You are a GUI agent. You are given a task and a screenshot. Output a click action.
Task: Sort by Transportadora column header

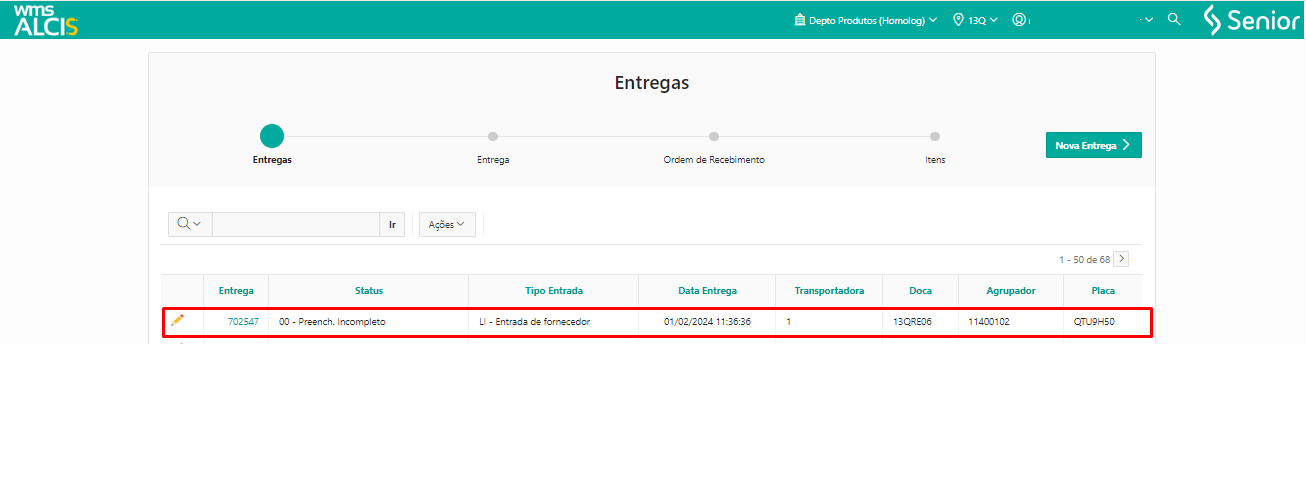pyautogui.click(x=829, y=291)
